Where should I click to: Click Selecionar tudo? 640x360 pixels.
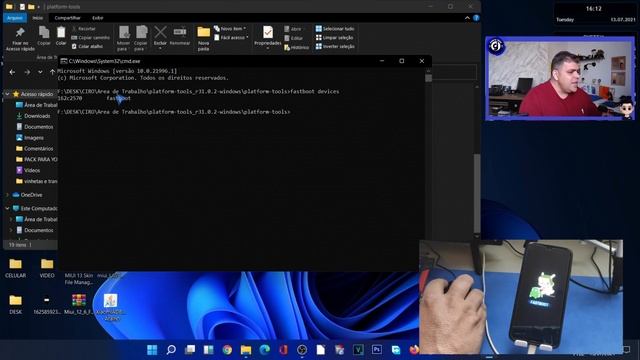[335, 29]
